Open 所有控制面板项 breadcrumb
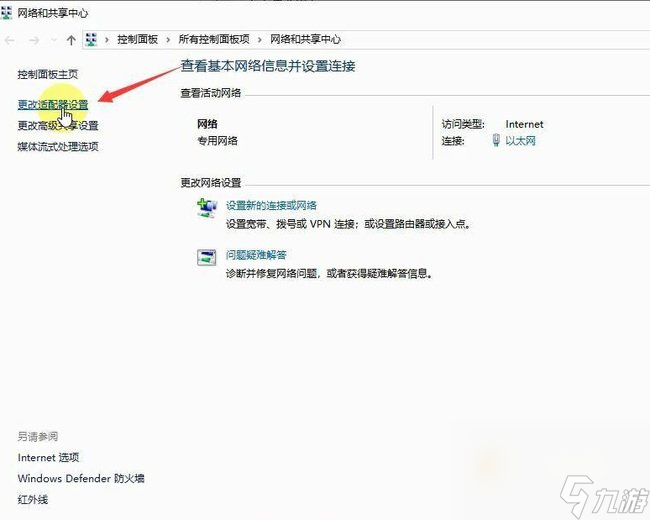This screenshot has height=520, width=650. [214, 39]
